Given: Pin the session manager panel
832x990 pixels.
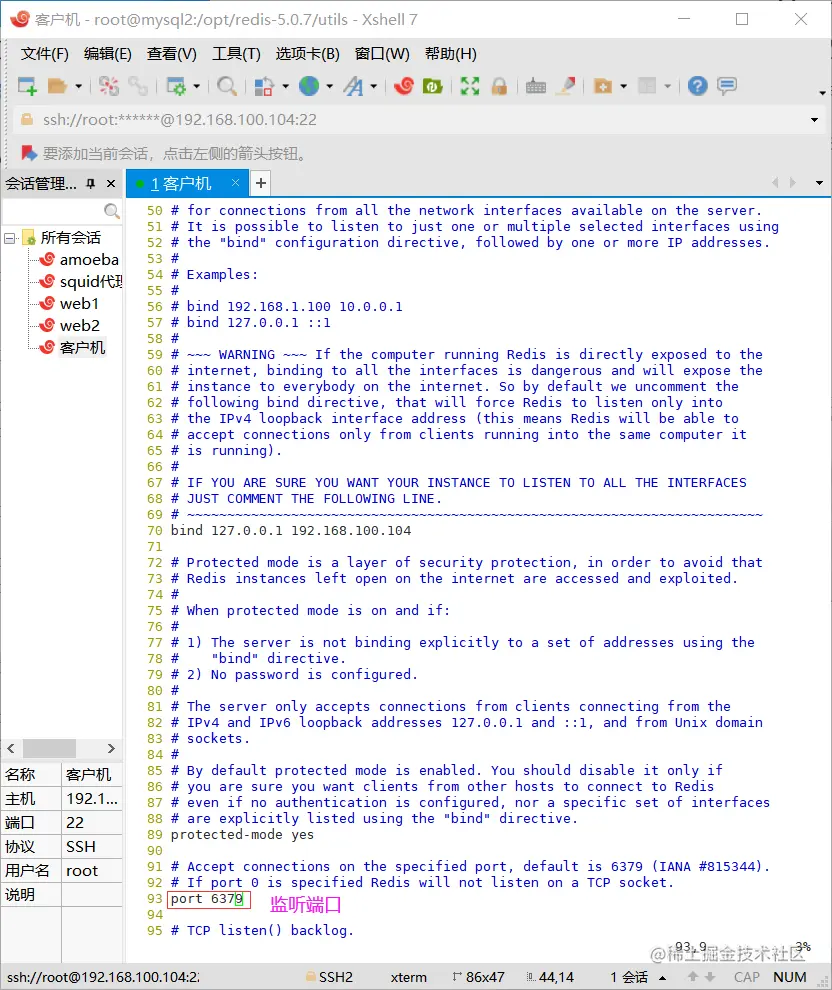Looking at the screenshot, I should click(x=91, y=184).
